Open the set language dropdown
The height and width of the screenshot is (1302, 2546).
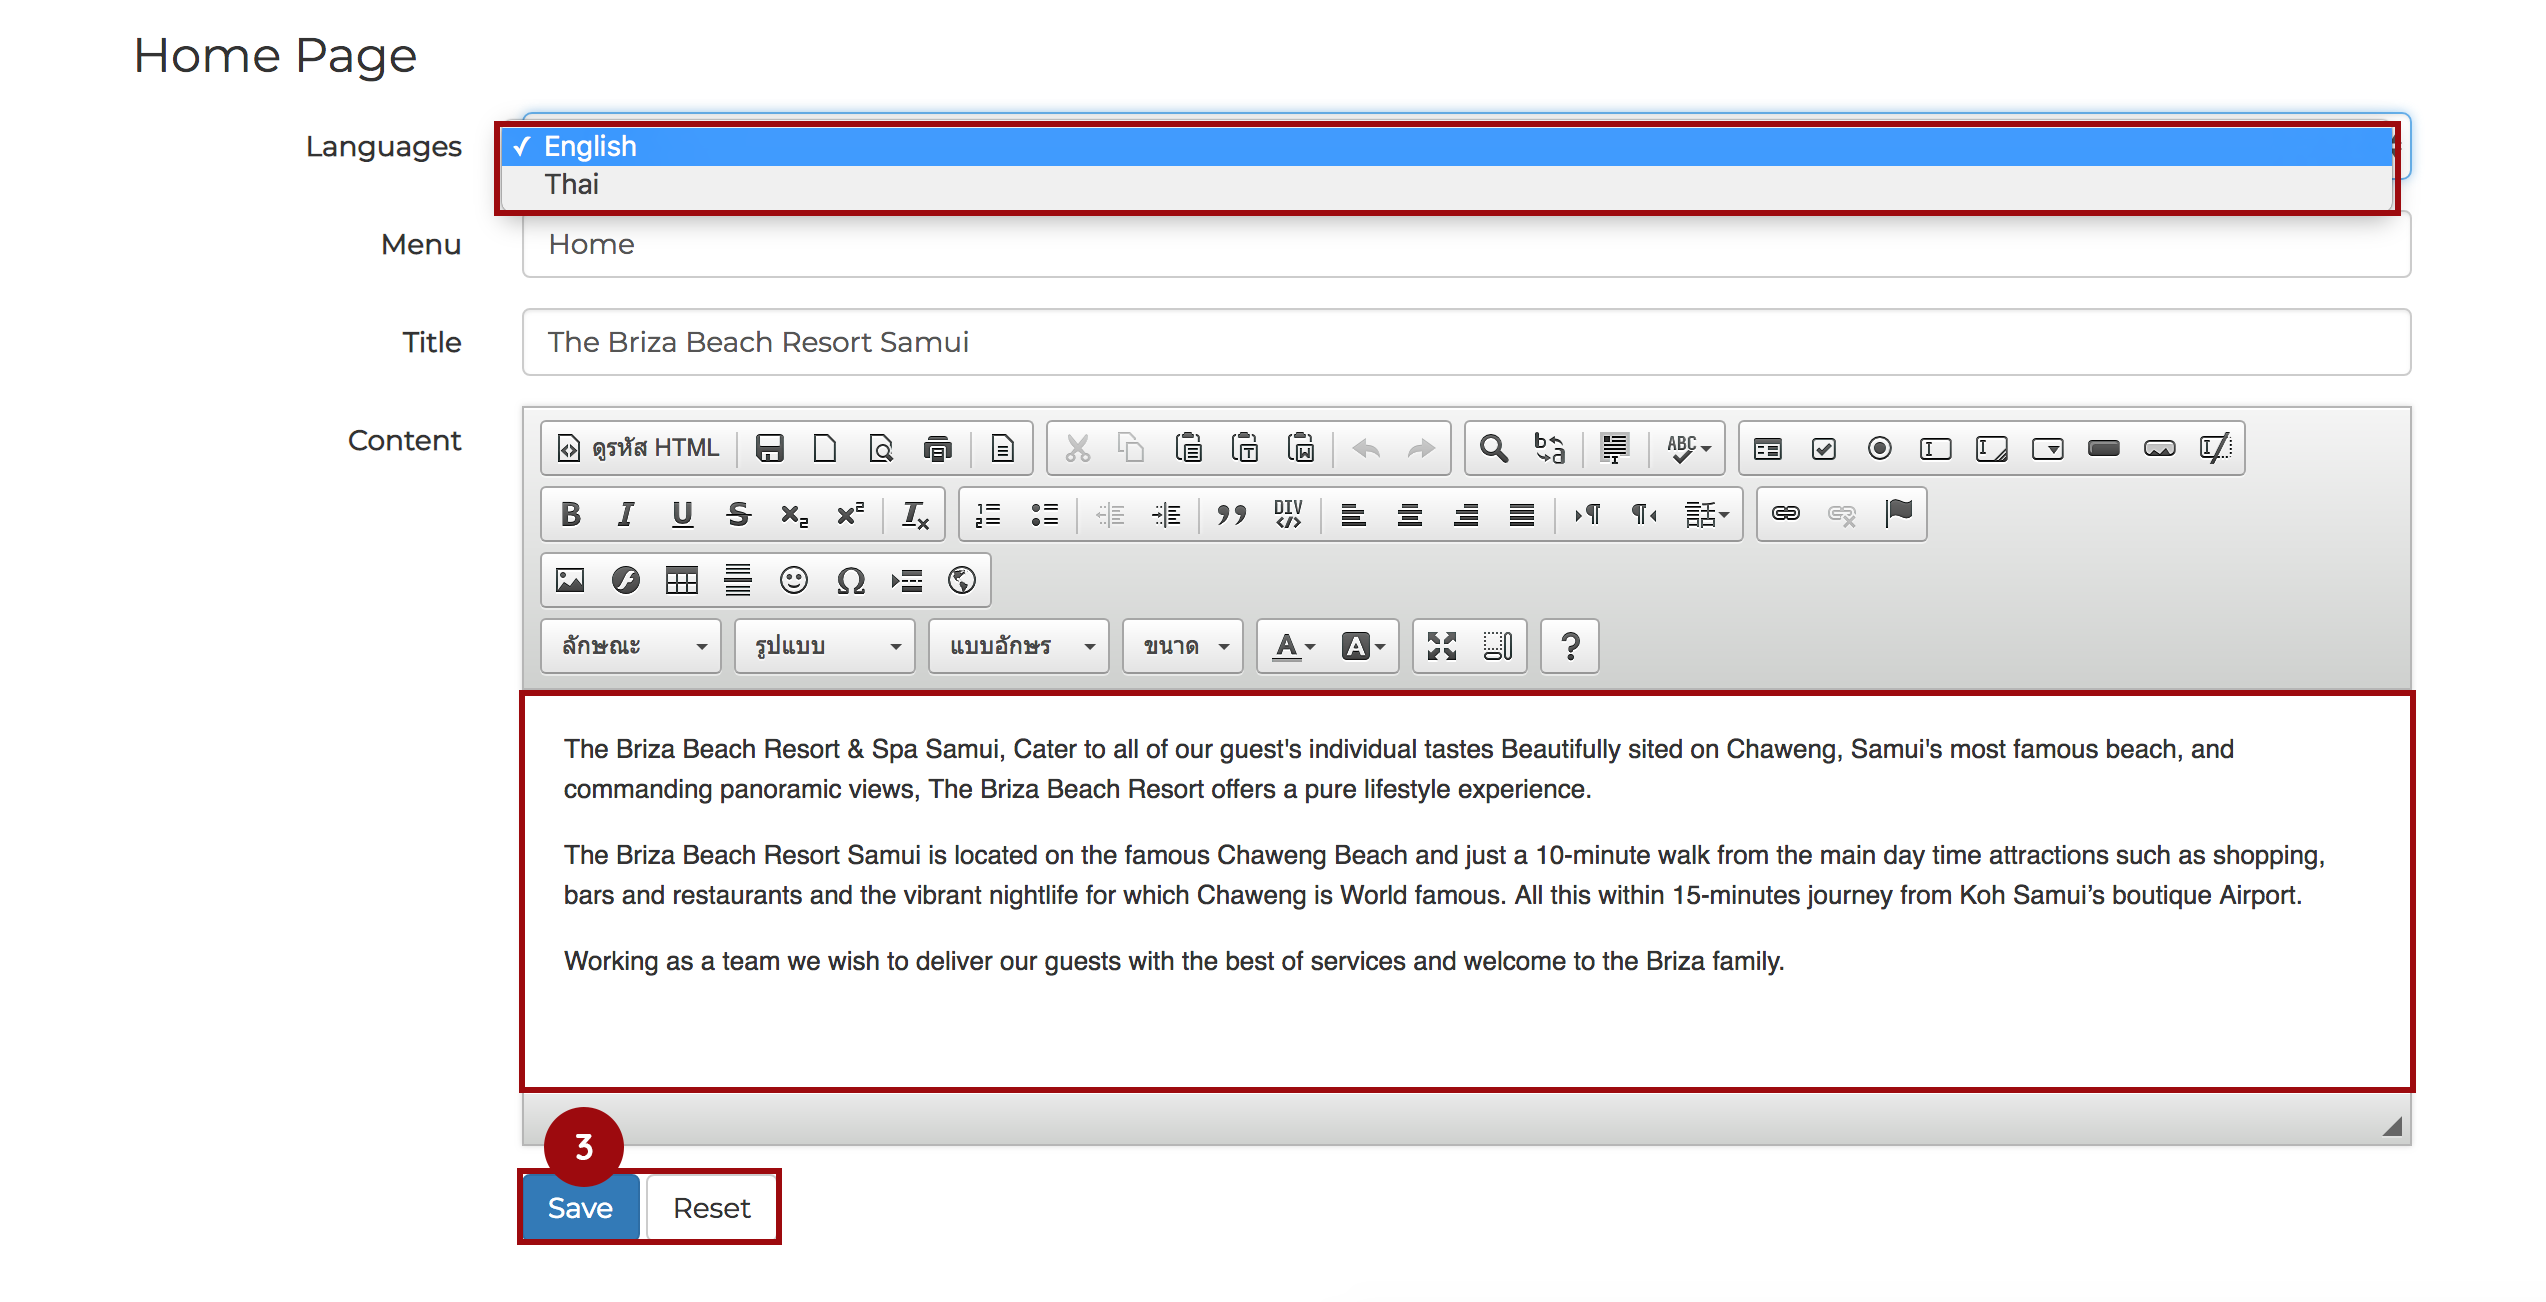[1706, 514]
